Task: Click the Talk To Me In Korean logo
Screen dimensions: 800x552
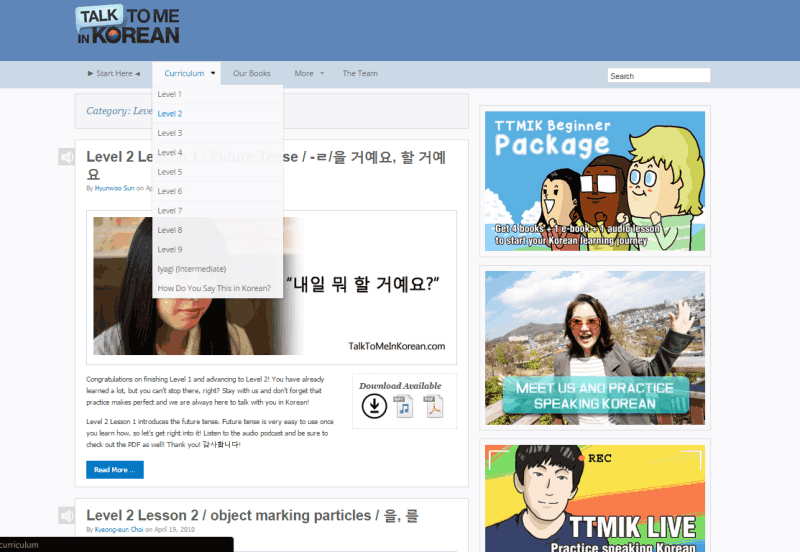Action: tap(128, 25)
